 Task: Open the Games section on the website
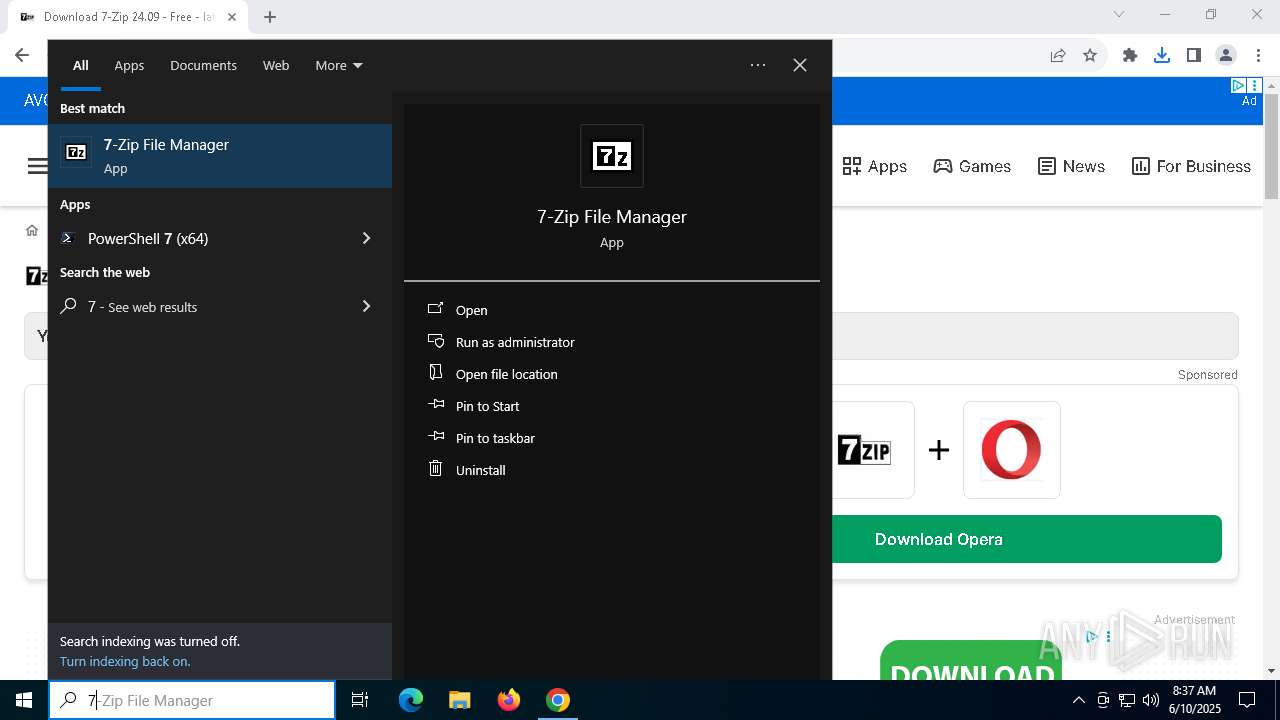click(x=972, y=166)
